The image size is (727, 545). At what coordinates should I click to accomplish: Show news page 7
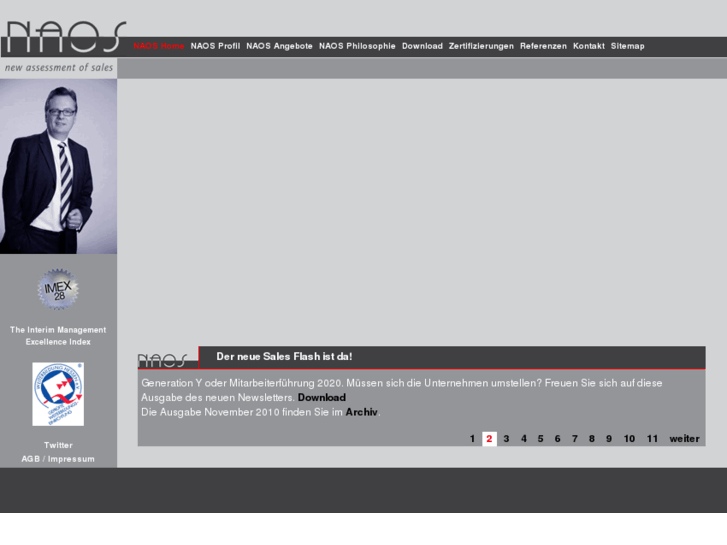click(574, 439)
